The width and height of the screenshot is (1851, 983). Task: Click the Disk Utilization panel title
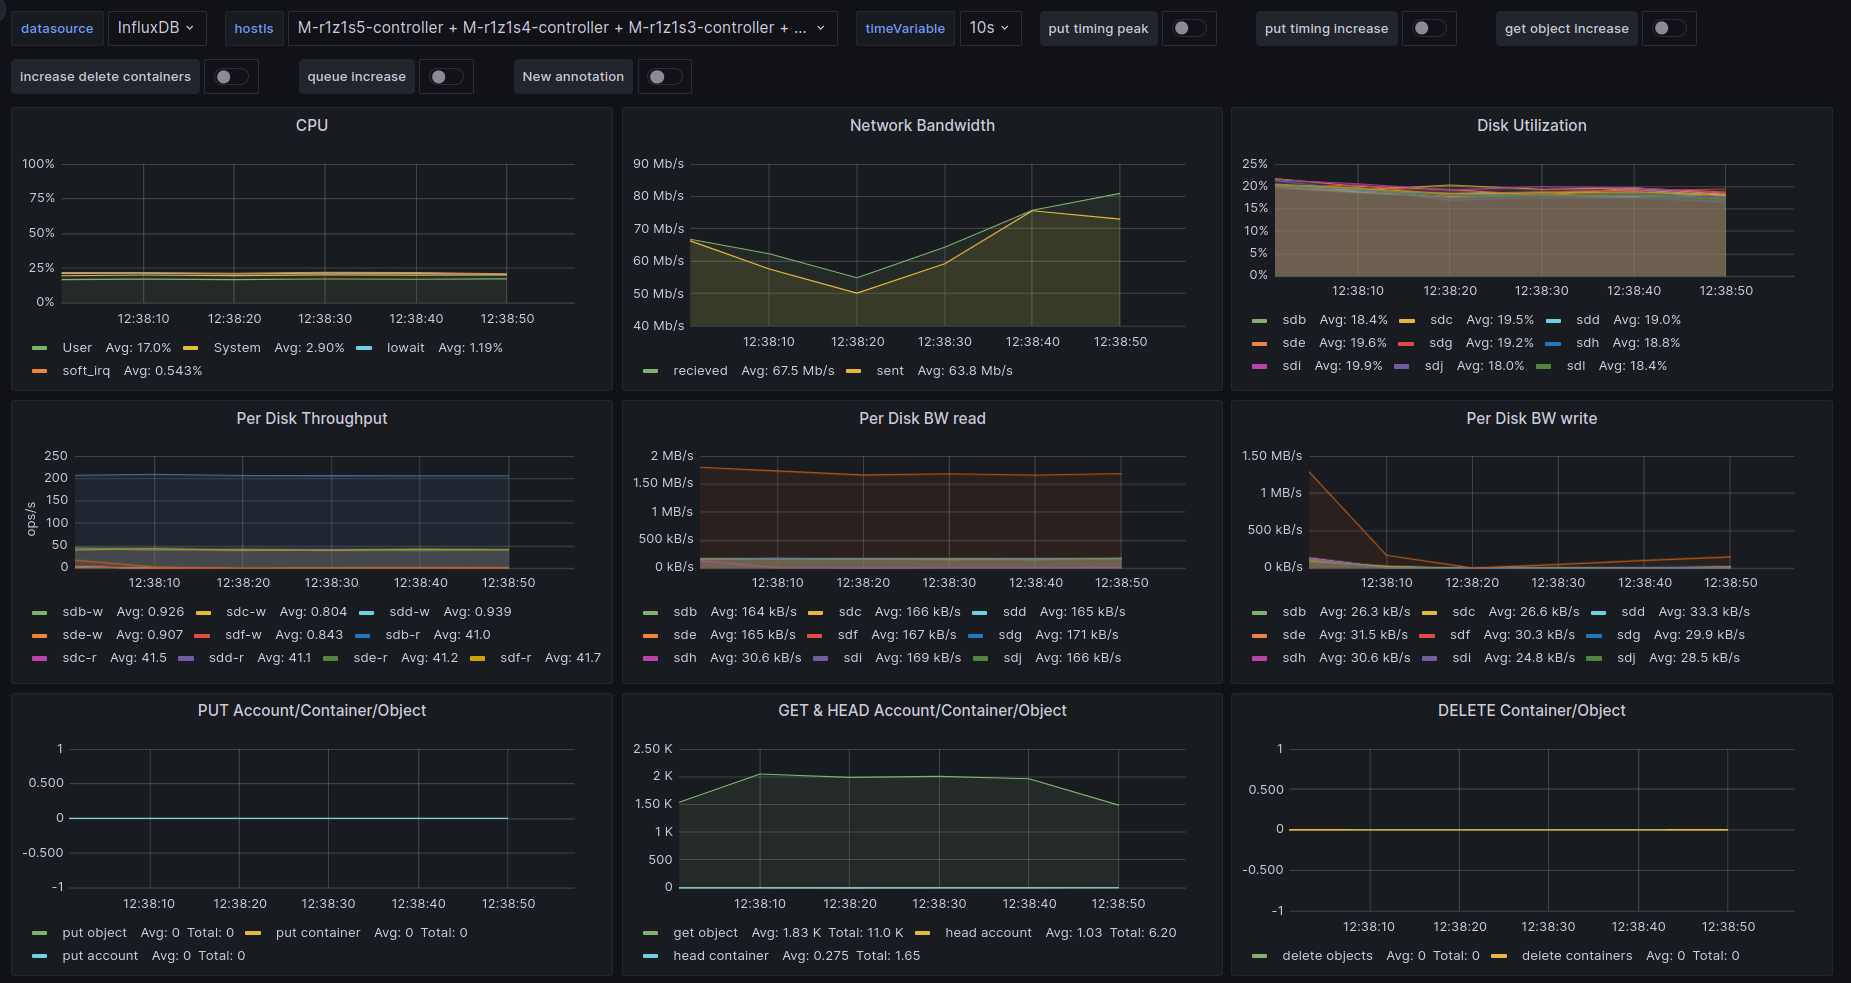[x=1531, y=125]
